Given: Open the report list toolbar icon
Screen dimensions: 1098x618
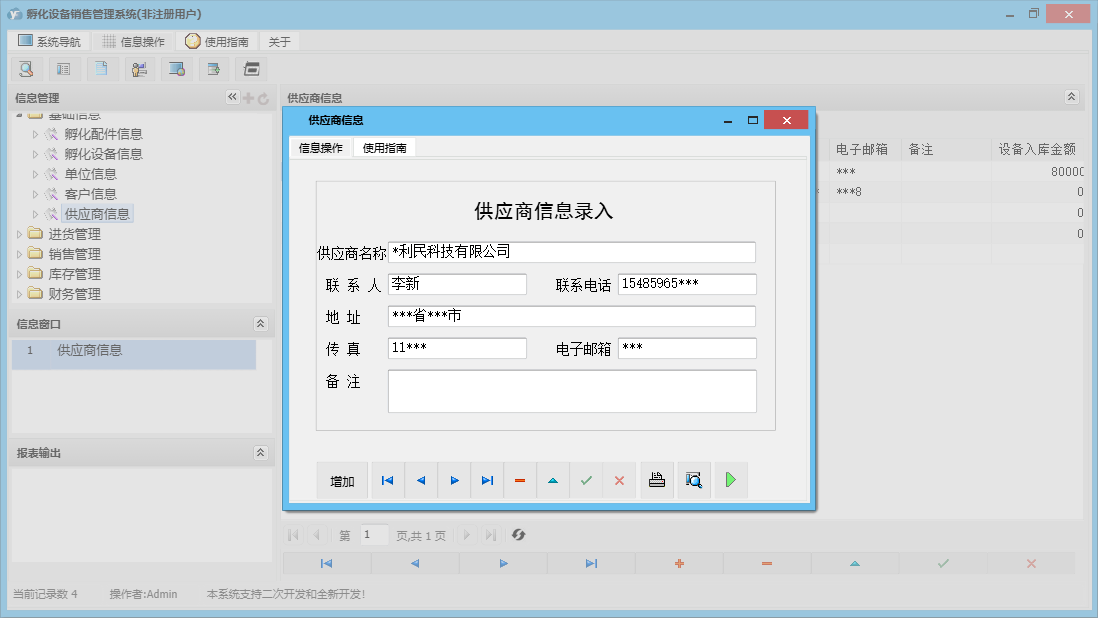Looking at the screenshot, I should [64, 68].
